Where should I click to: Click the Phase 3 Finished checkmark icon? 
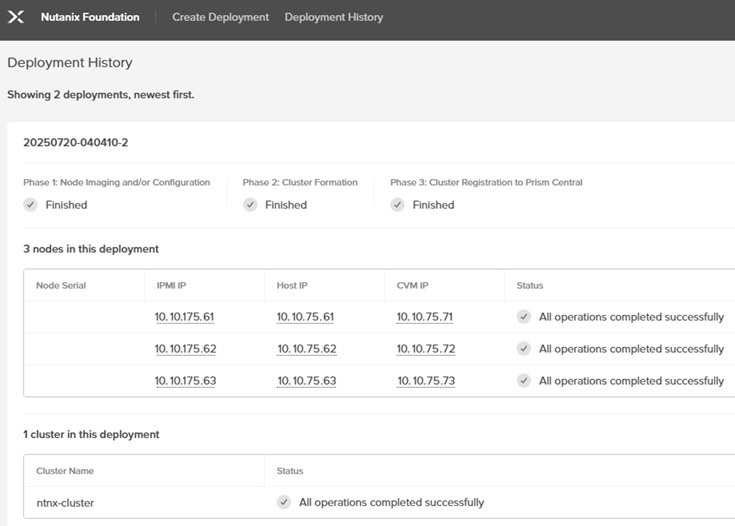click(398, 205)
